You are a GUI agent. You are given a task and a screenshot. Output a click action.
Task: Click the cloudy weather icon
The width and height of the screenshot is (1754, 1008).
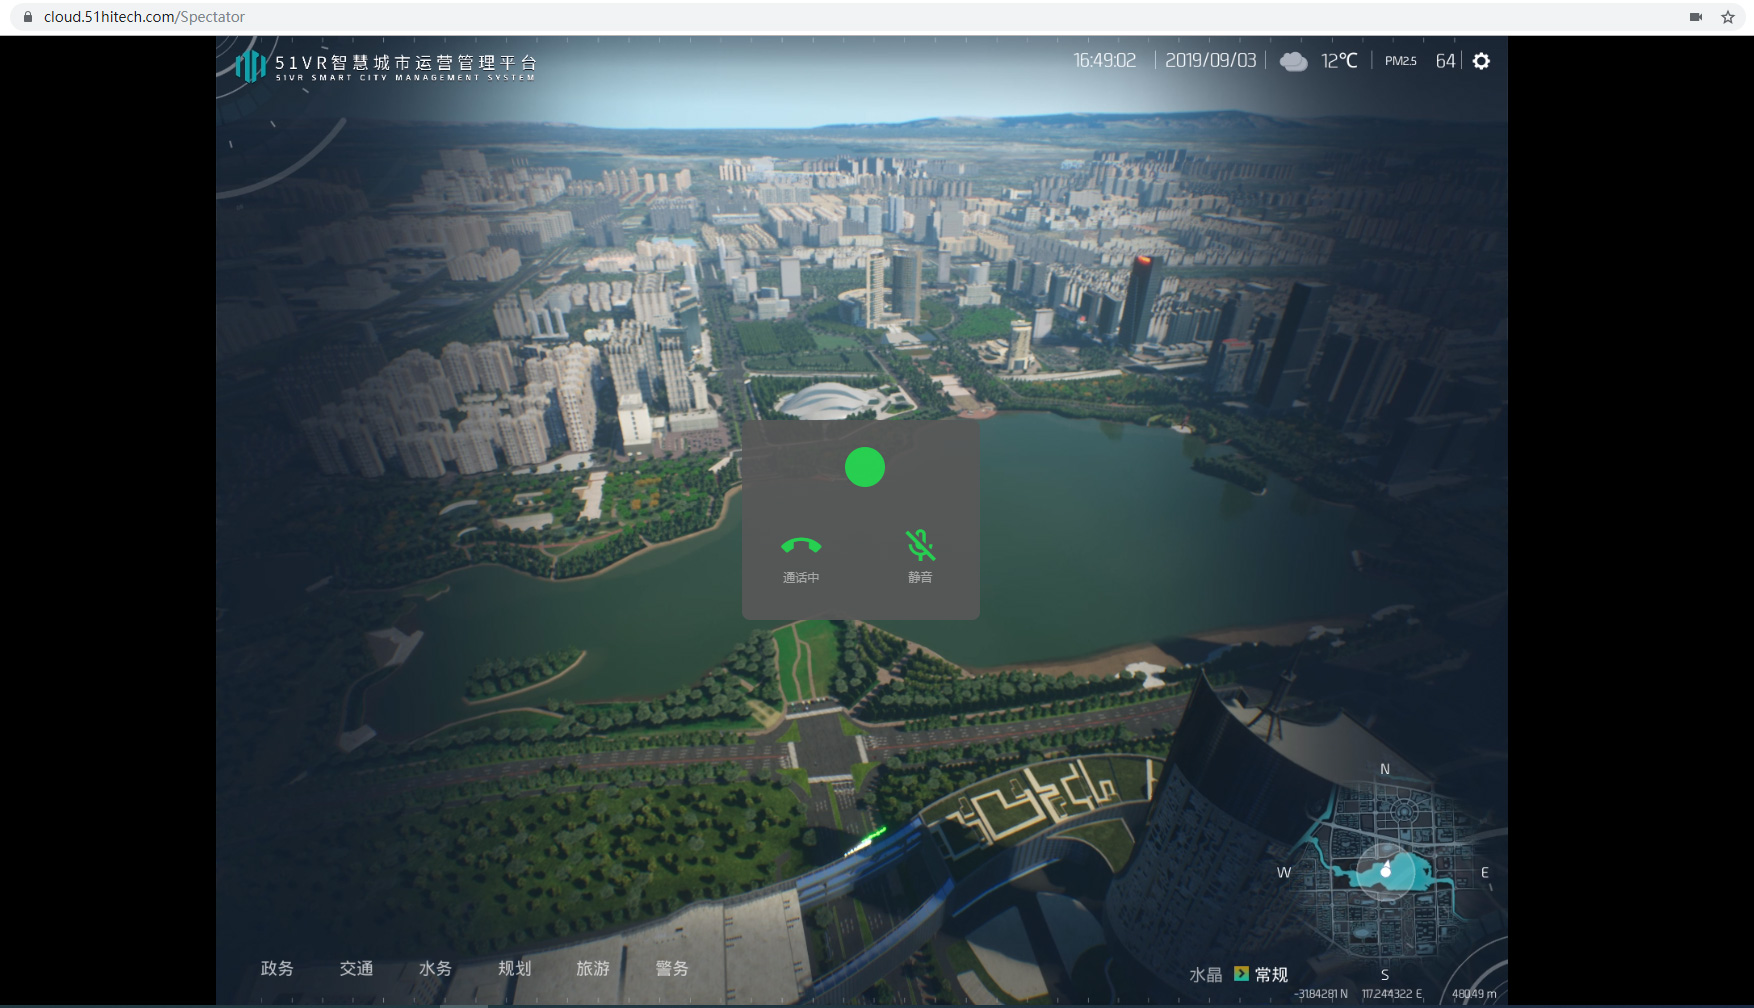(x=1294, y=61)
